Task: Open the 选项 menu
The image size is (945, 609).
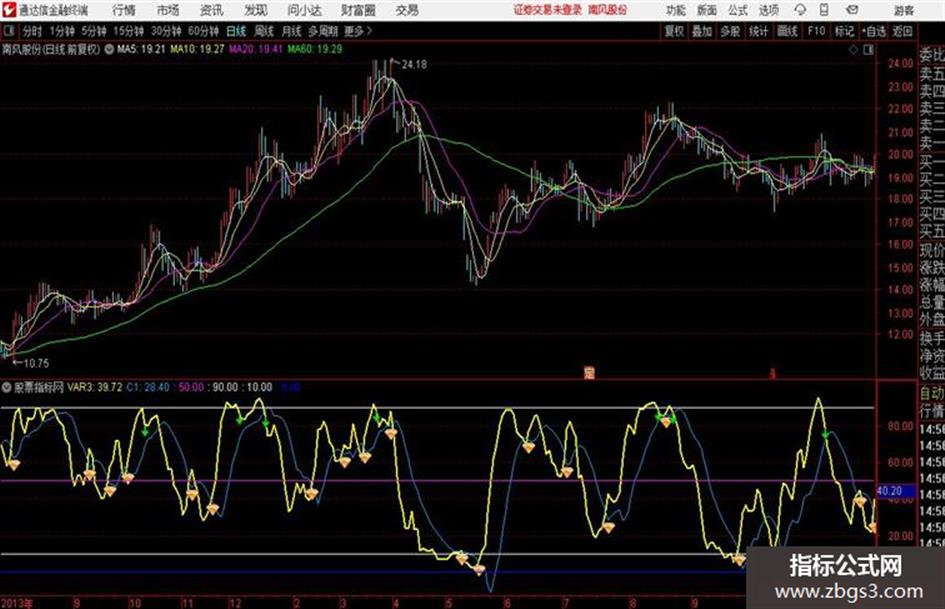Action: click(768, 10)
